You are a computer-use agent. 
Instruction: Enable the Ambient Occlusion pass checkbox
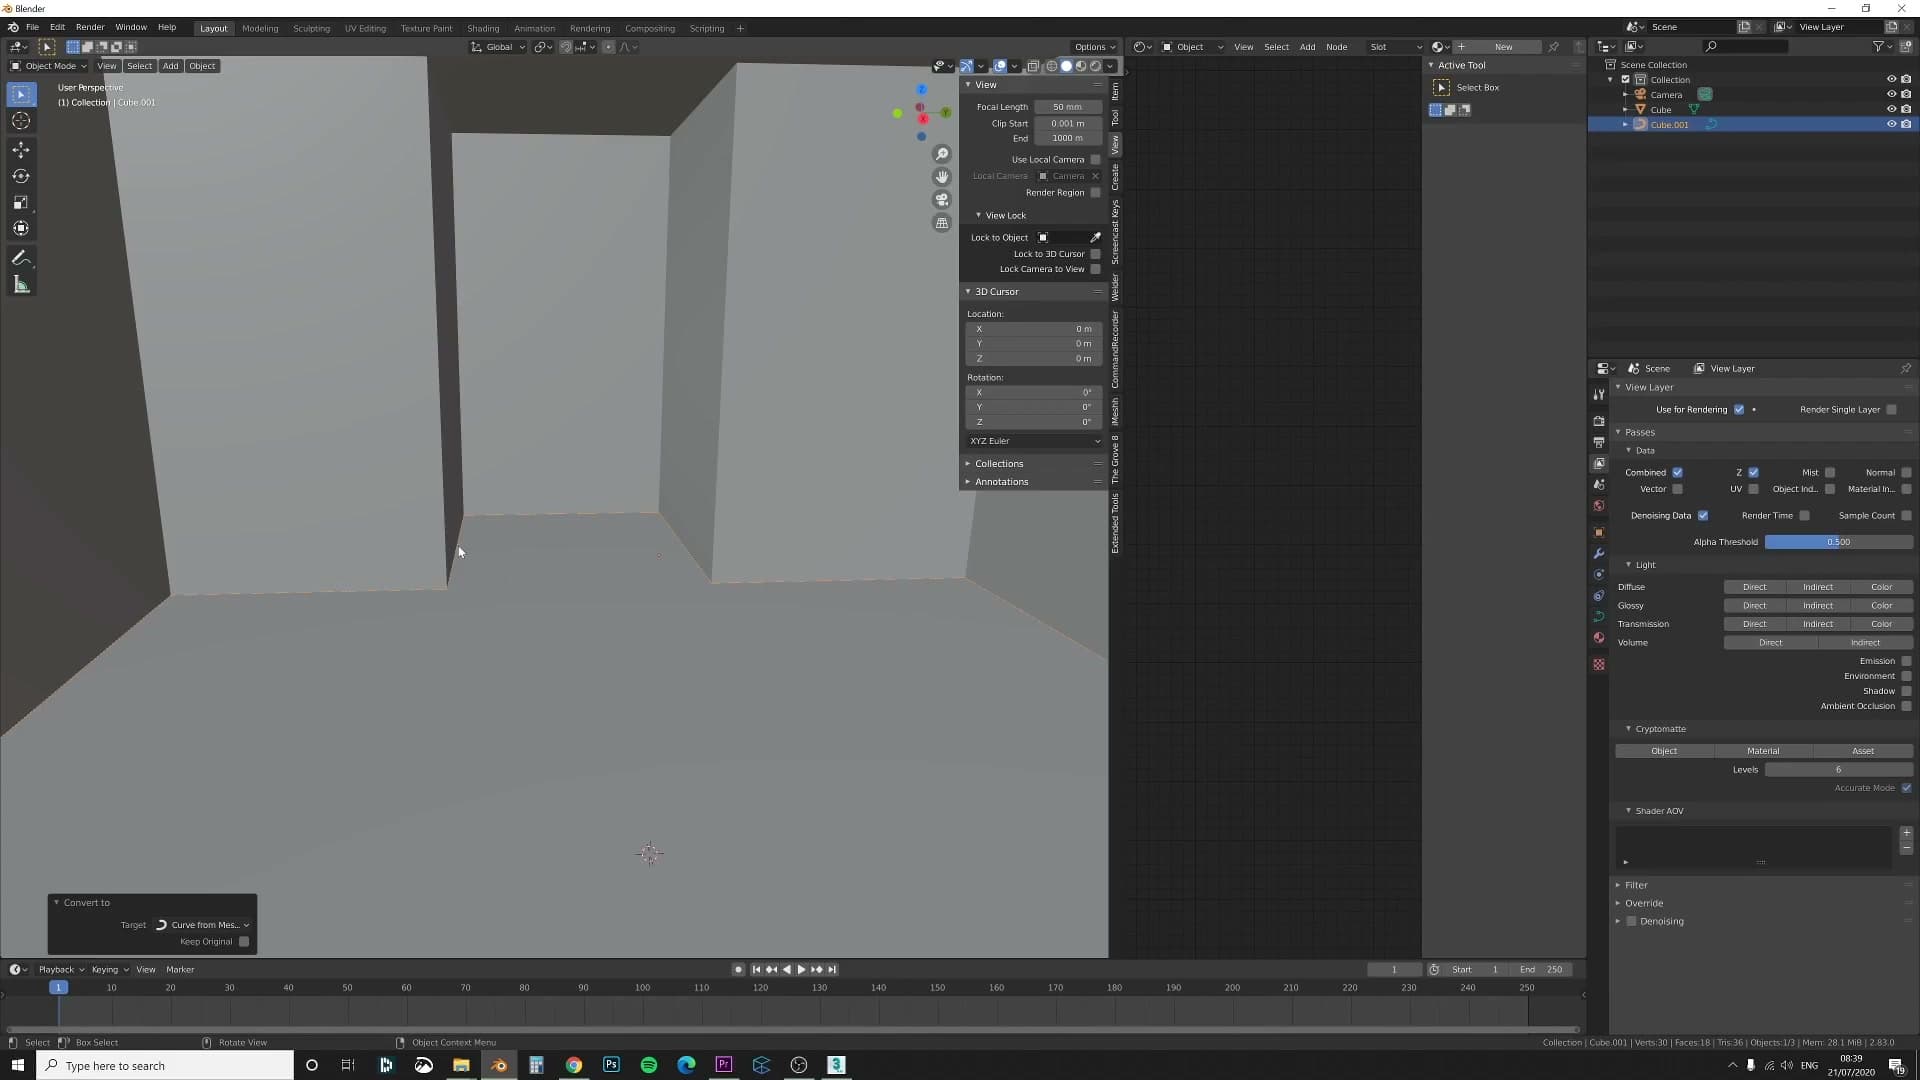[1906, 706]
